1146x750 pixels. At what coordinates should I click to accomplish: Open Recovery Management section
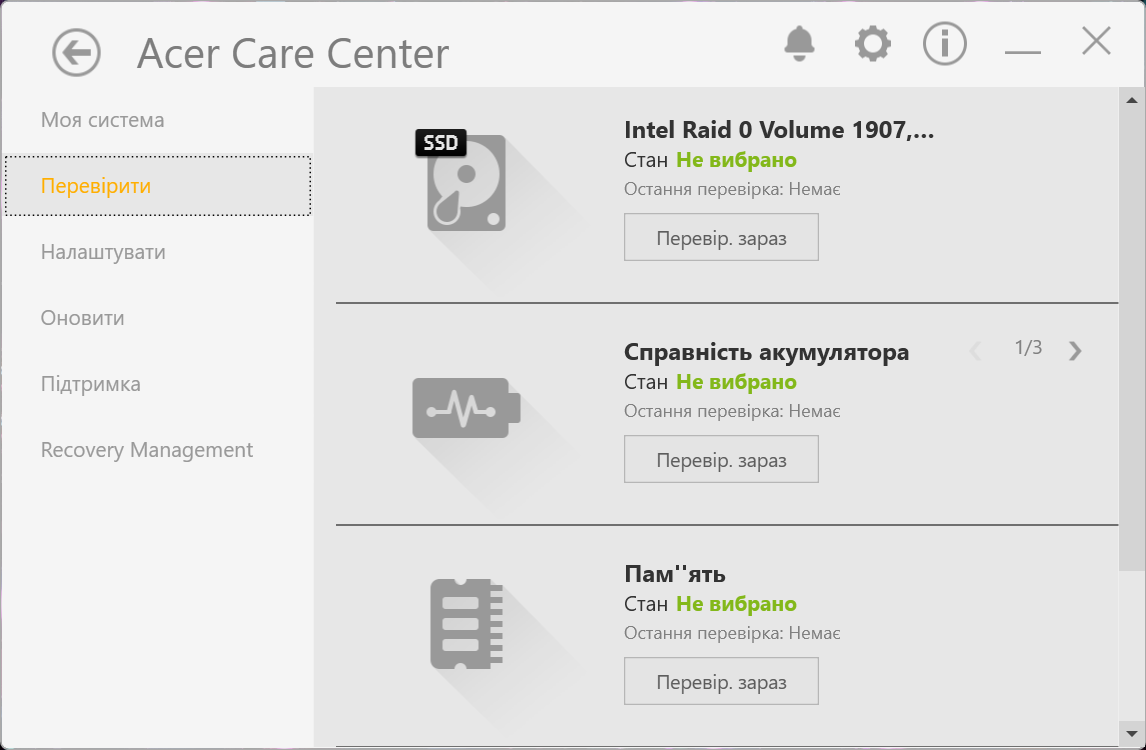point(147,450)
